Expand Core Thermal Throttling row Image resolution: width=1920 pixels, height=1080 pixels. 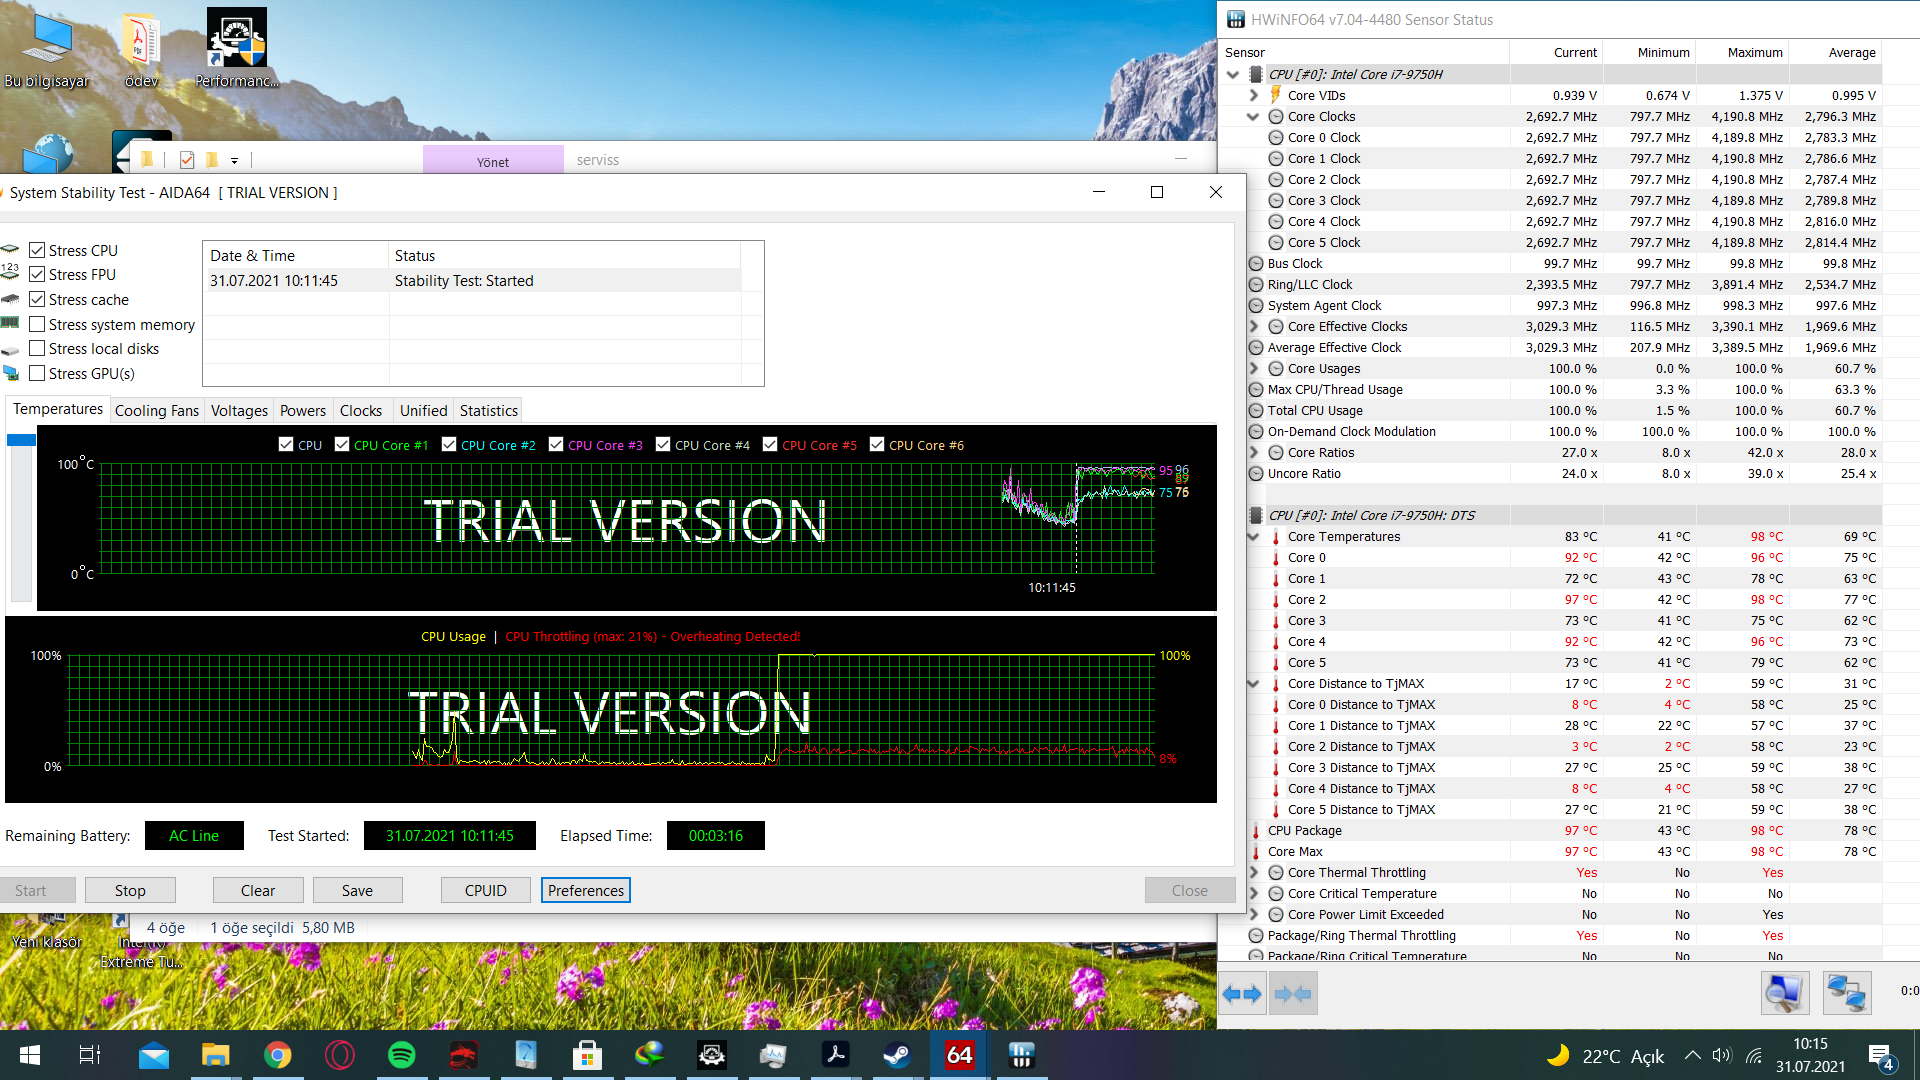tap(1253, 873)
